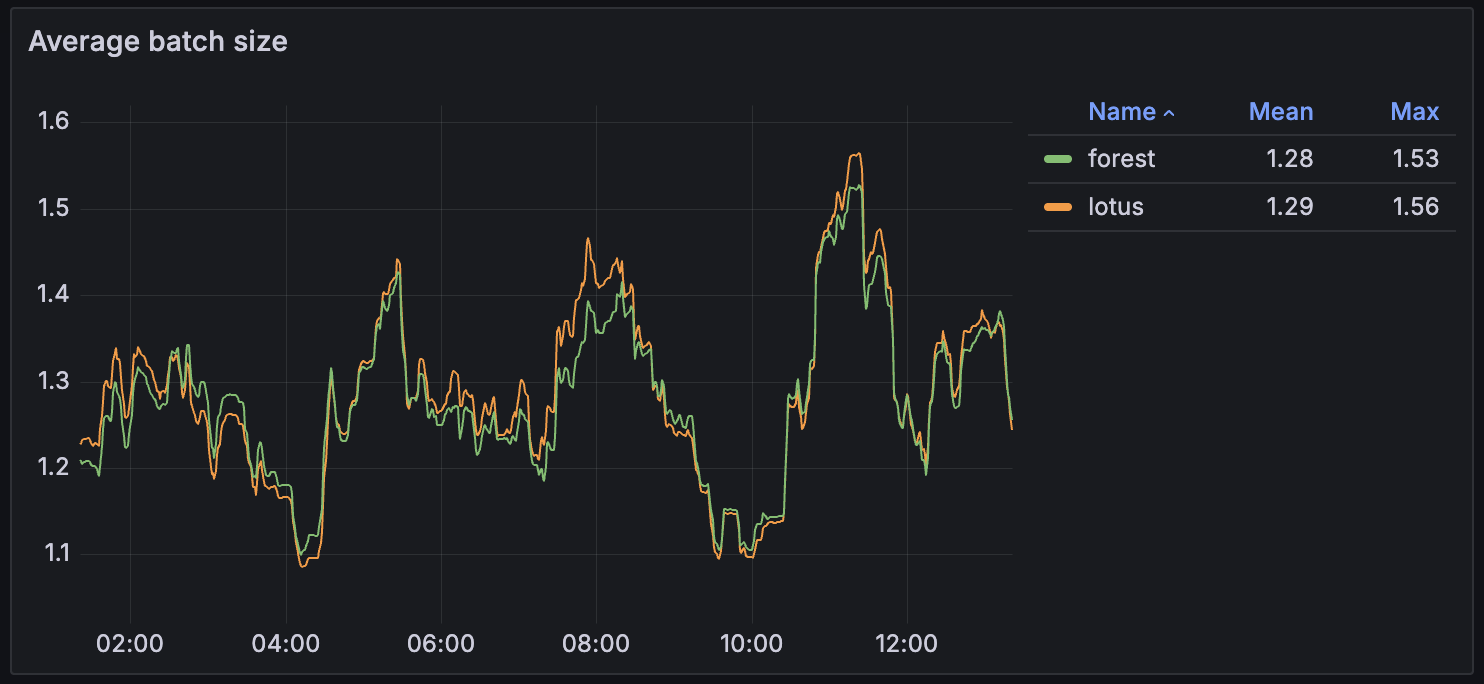Image resolution: width=1484 pixels, height=684 pixels.
Task: Click the 10:00 time axis label
Action: (x=751, y=642)
